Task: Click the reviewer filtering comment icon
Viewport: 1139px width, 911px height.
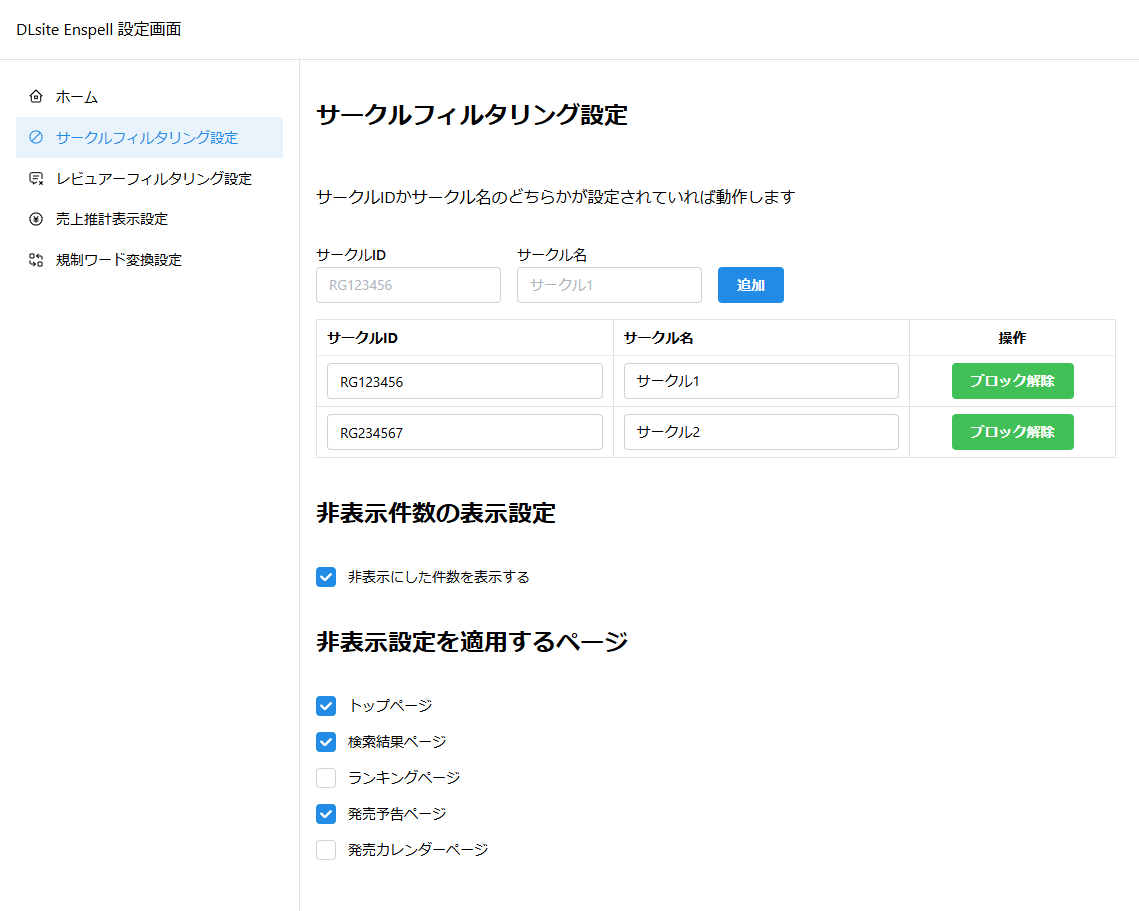Action: [36, 179]
